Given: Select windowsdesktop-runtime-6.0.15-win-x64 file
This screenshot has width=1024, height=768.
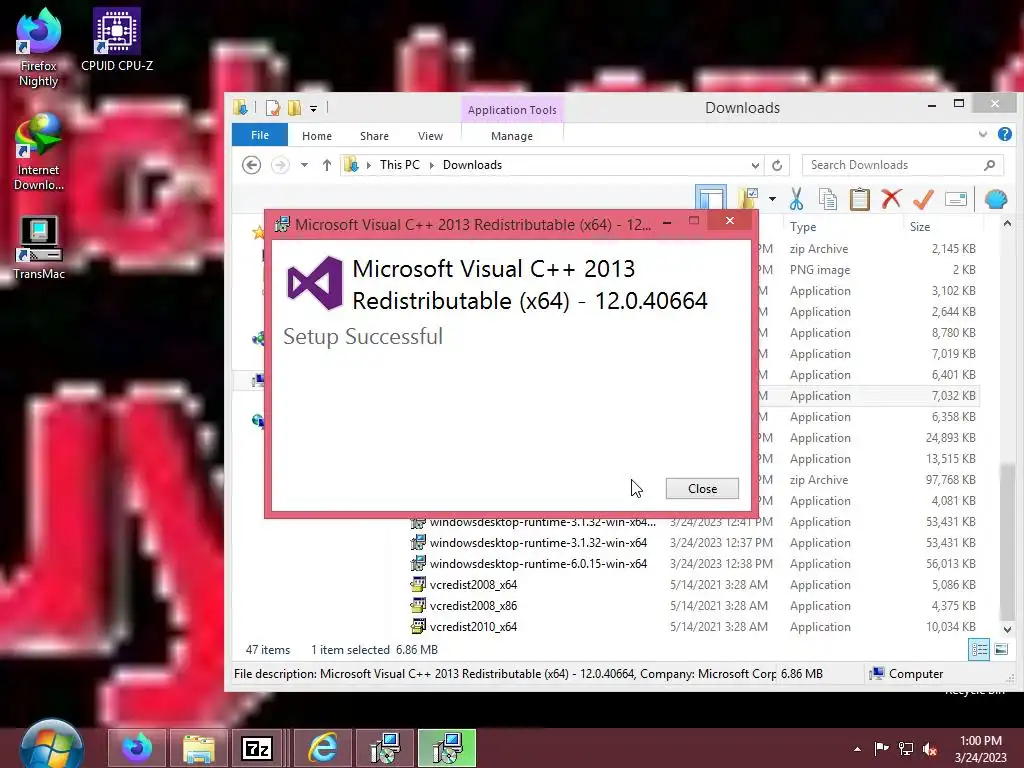Looking at the screenshot, I should pos(538,564).
